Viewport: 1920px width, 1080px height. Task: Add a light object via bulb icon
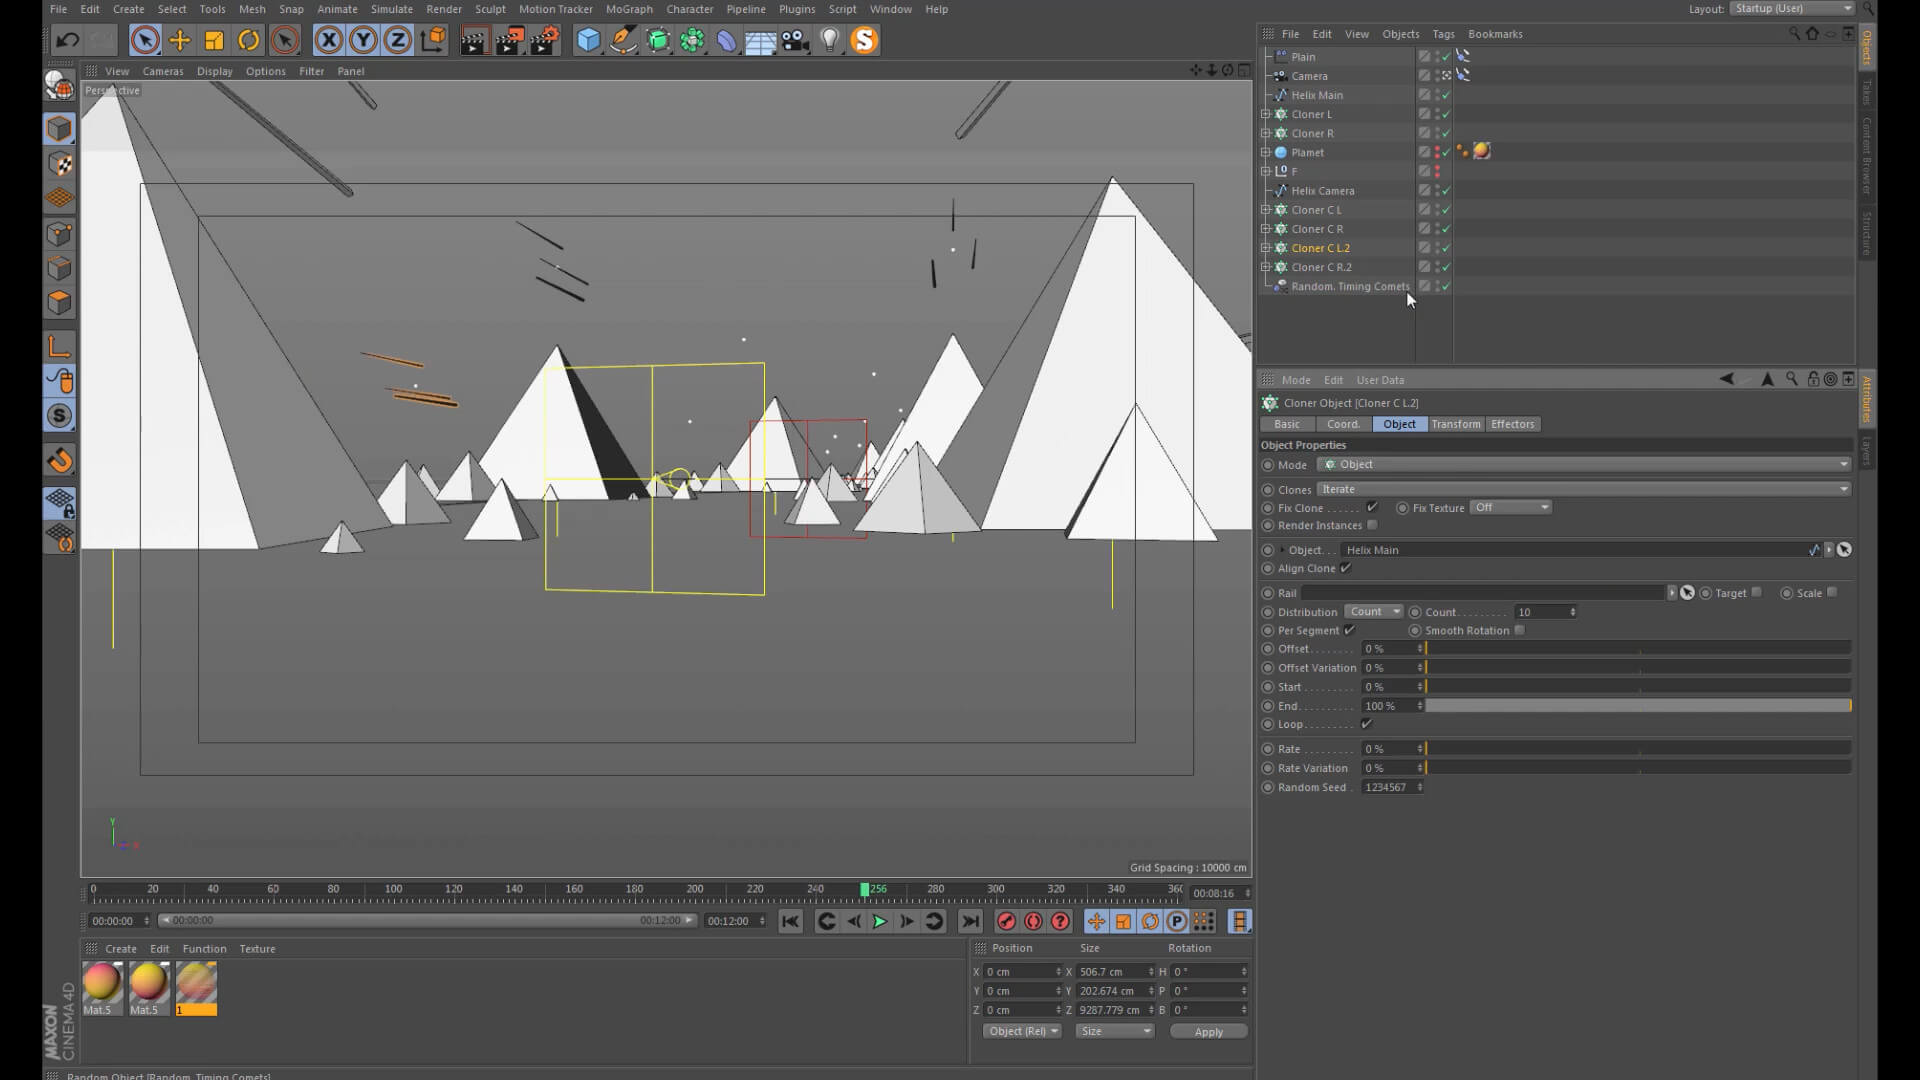829,40
